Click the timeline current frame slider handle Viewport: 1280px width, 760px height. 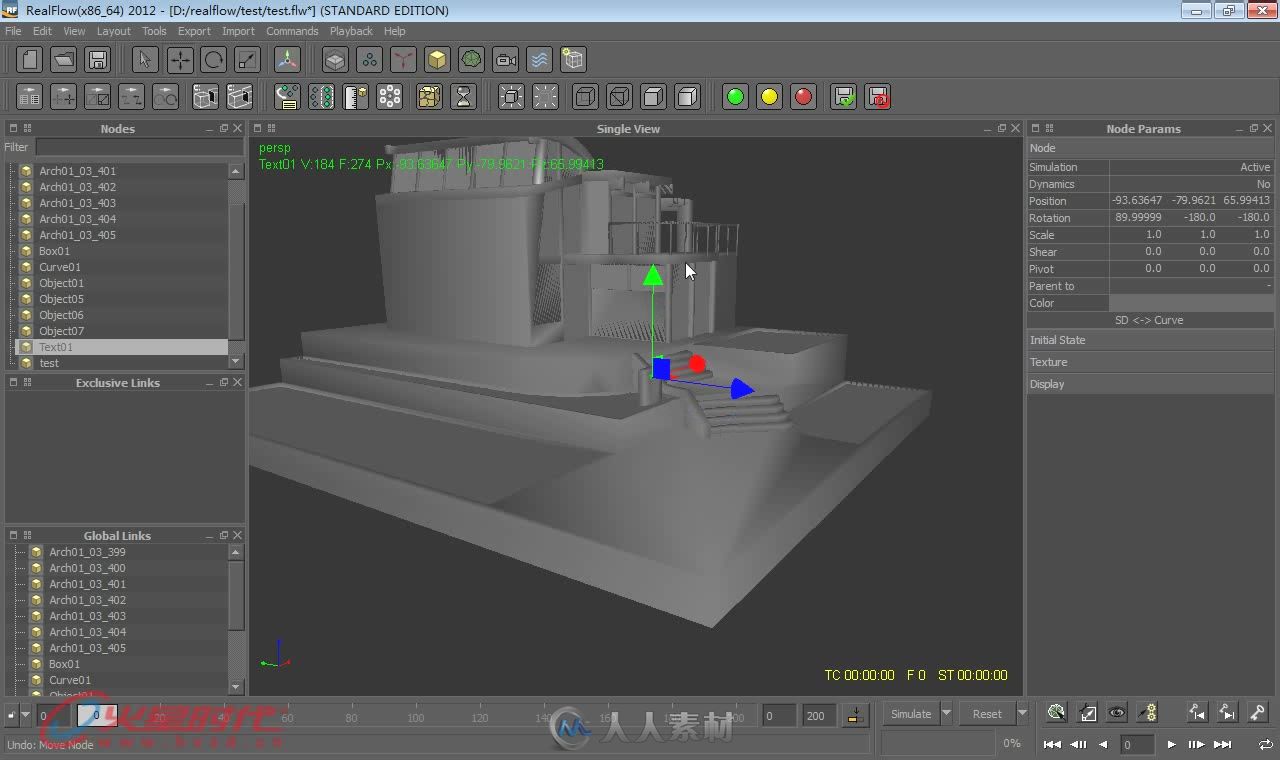point(97,715)
